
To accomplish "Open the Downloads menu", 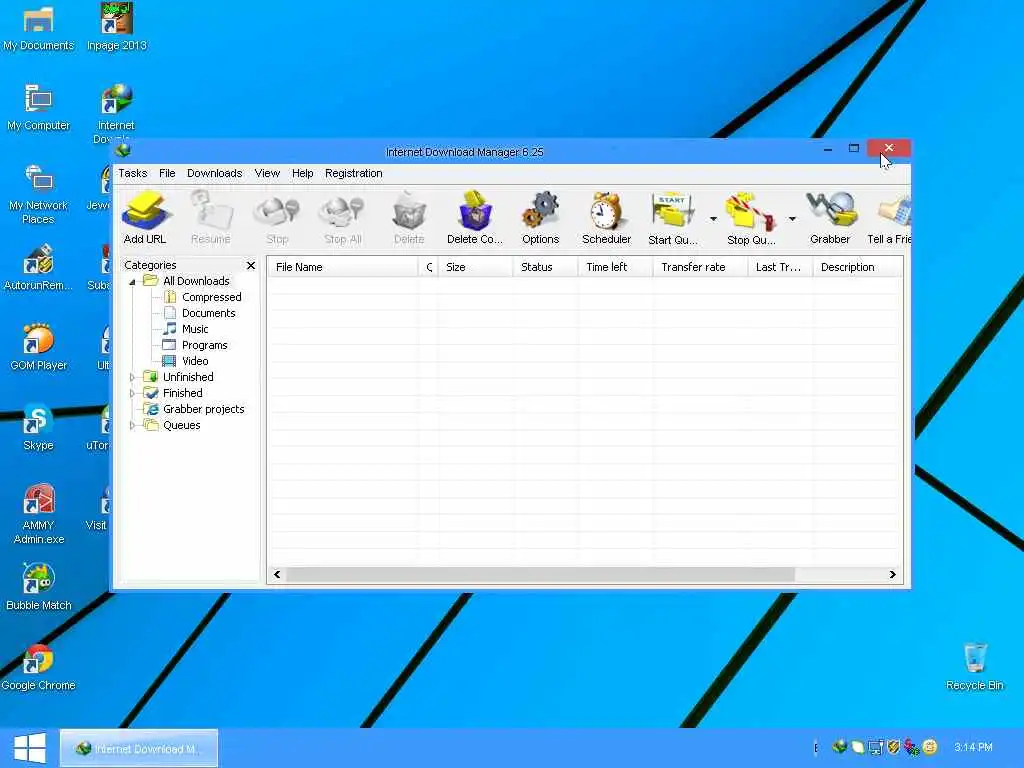I will pos(214,173).
